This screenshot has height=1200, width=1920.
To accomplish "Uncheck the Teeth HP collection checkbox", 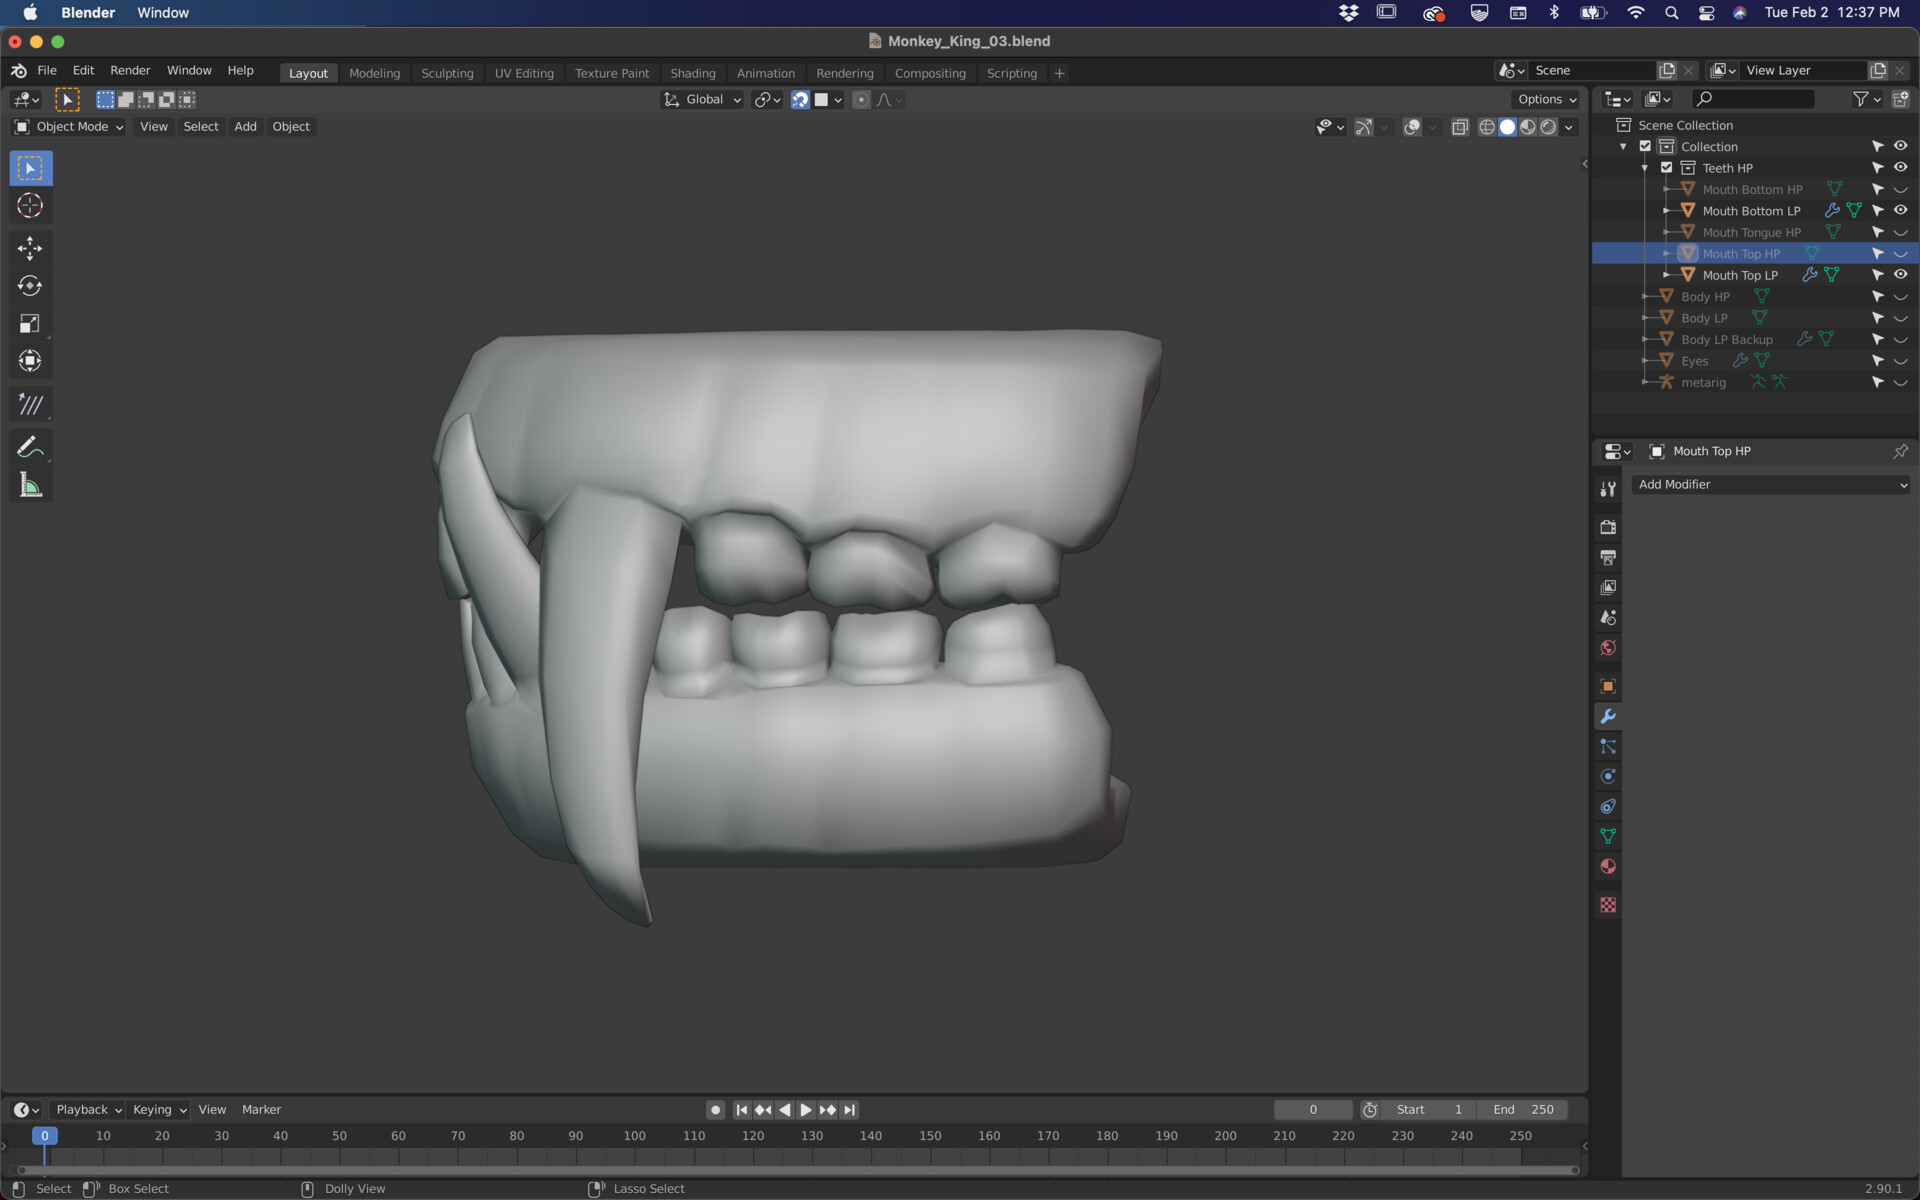I will tap(1667, 168).
